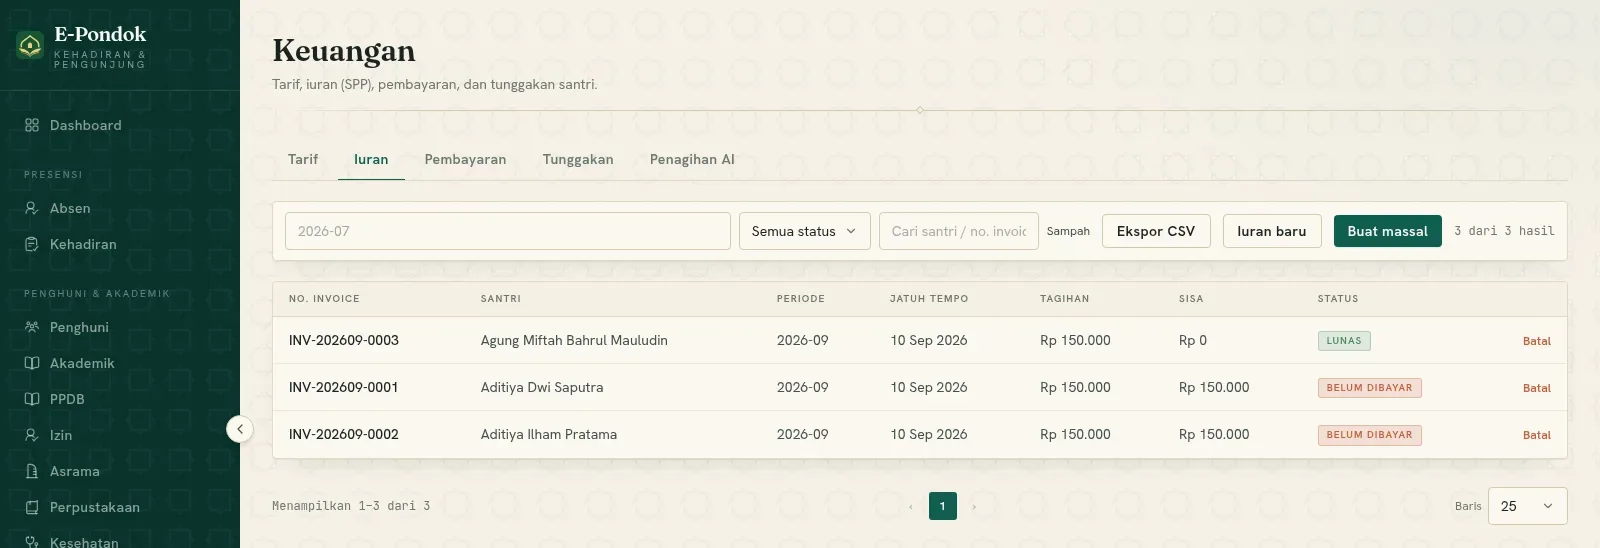The image size is (1600, 548).
Task: Open the Asrama building icon
Action: pos(32,471)
